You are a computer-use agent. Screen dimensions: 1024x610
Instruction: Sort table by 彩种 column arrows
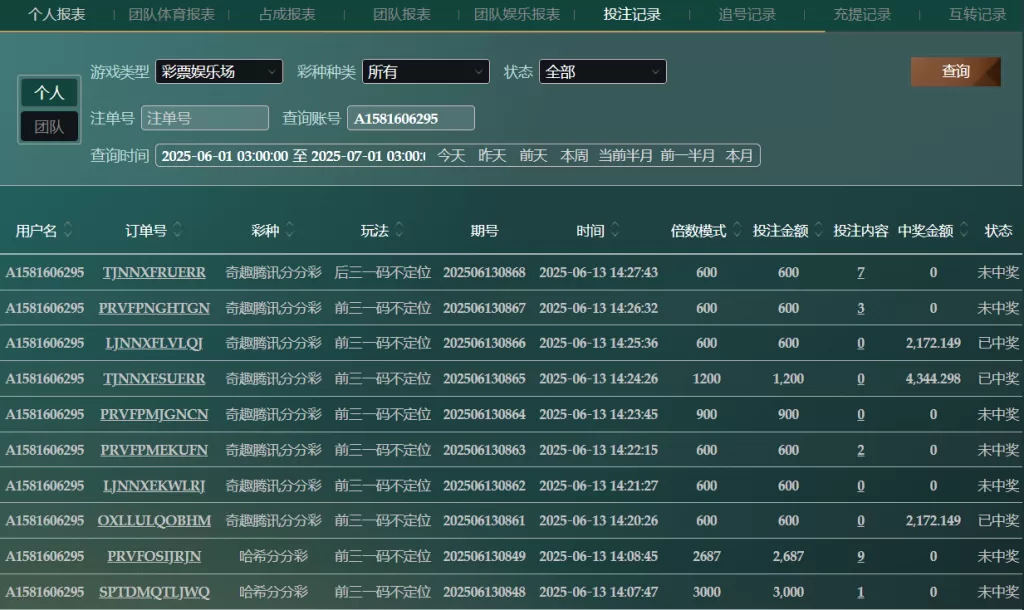click(290, 230)
